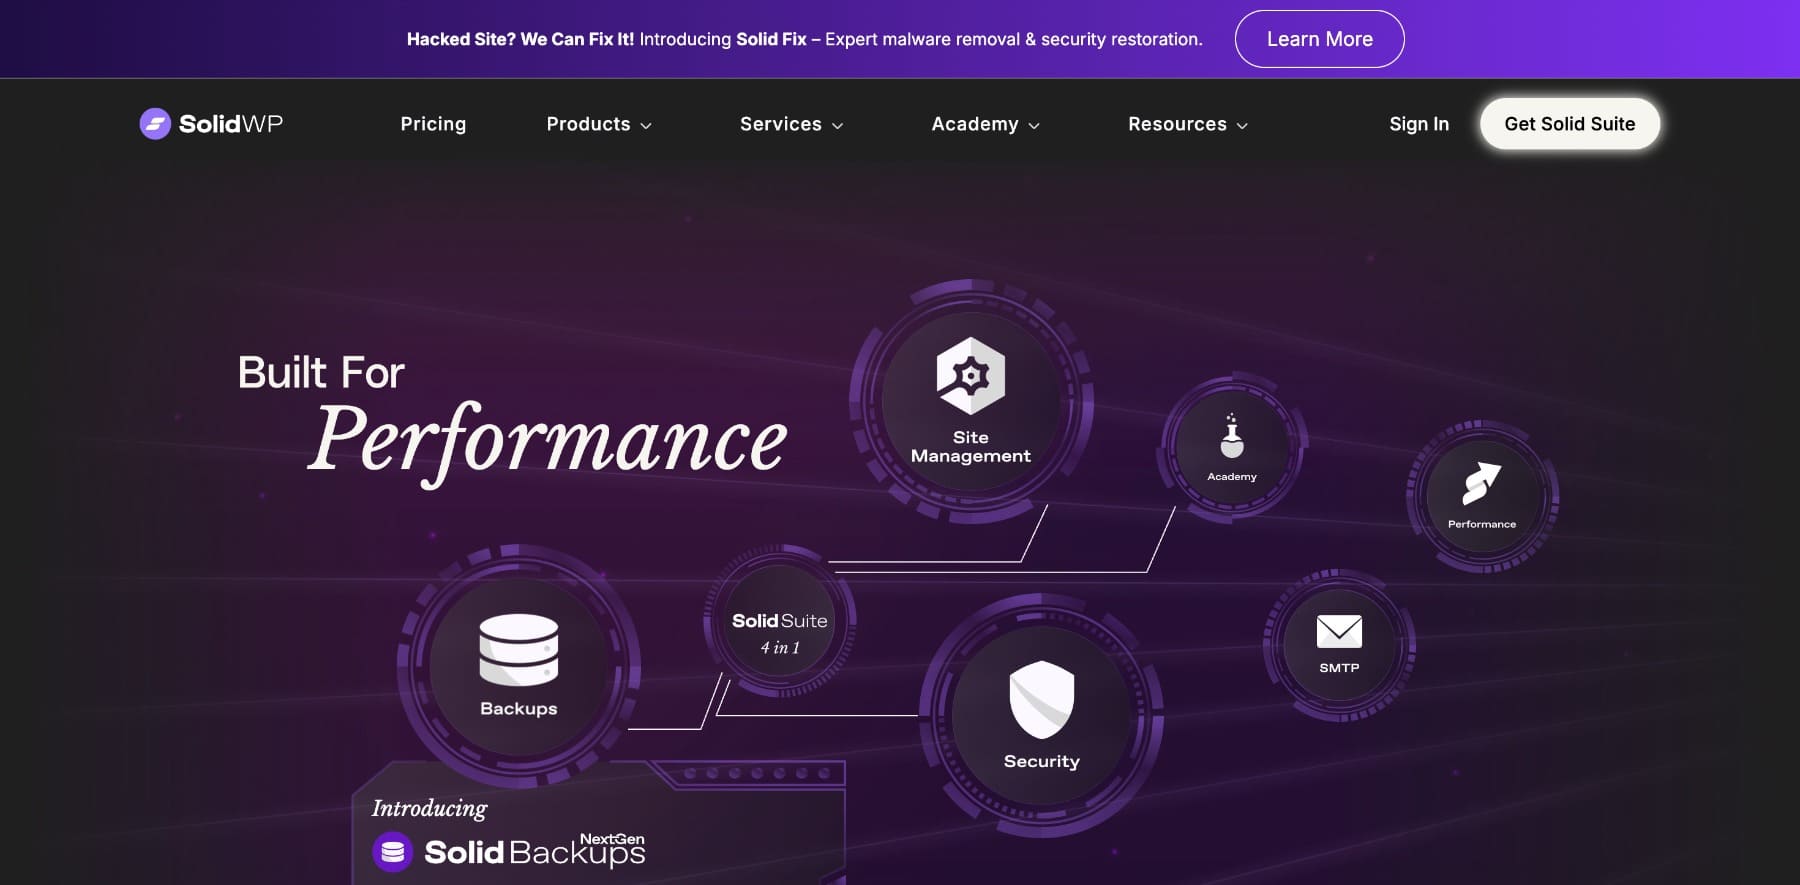Expand the Services dropdown chevron

[x=838, y=126]
